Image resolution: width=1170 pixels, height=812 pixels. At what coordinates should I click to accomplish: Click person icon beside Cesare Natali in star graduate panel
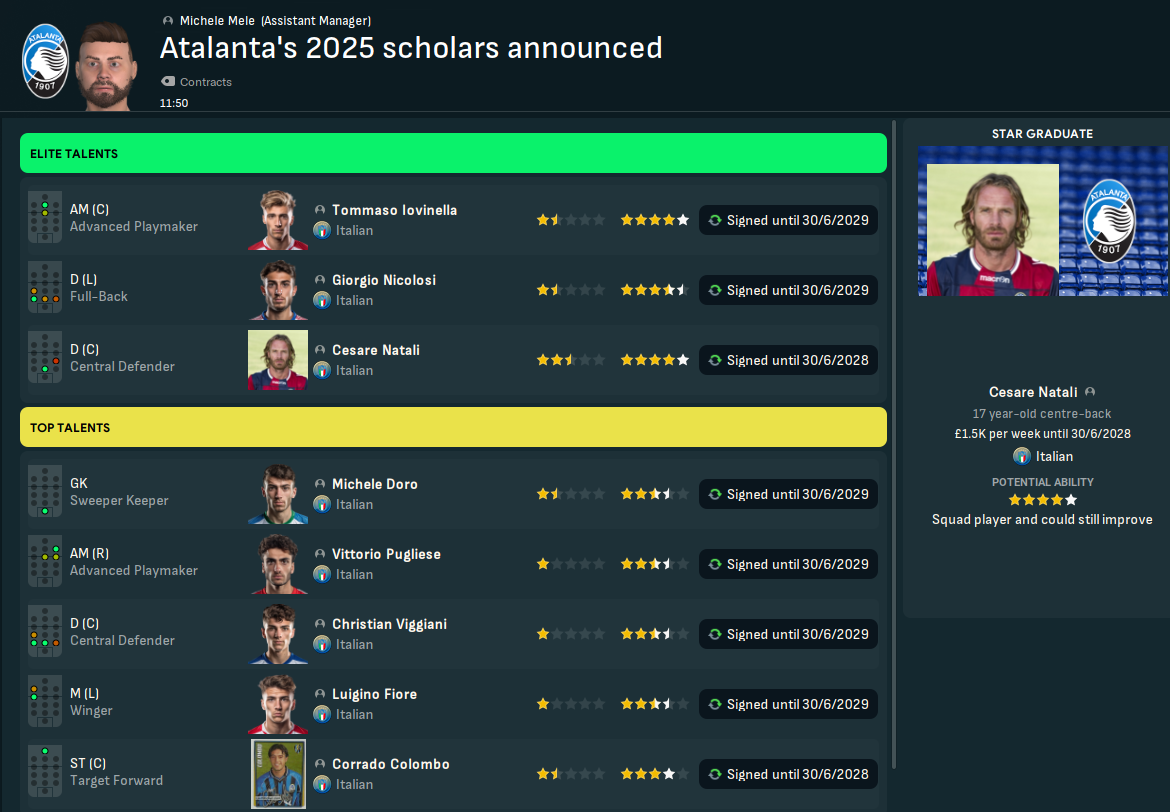[x=1089, y=392]
